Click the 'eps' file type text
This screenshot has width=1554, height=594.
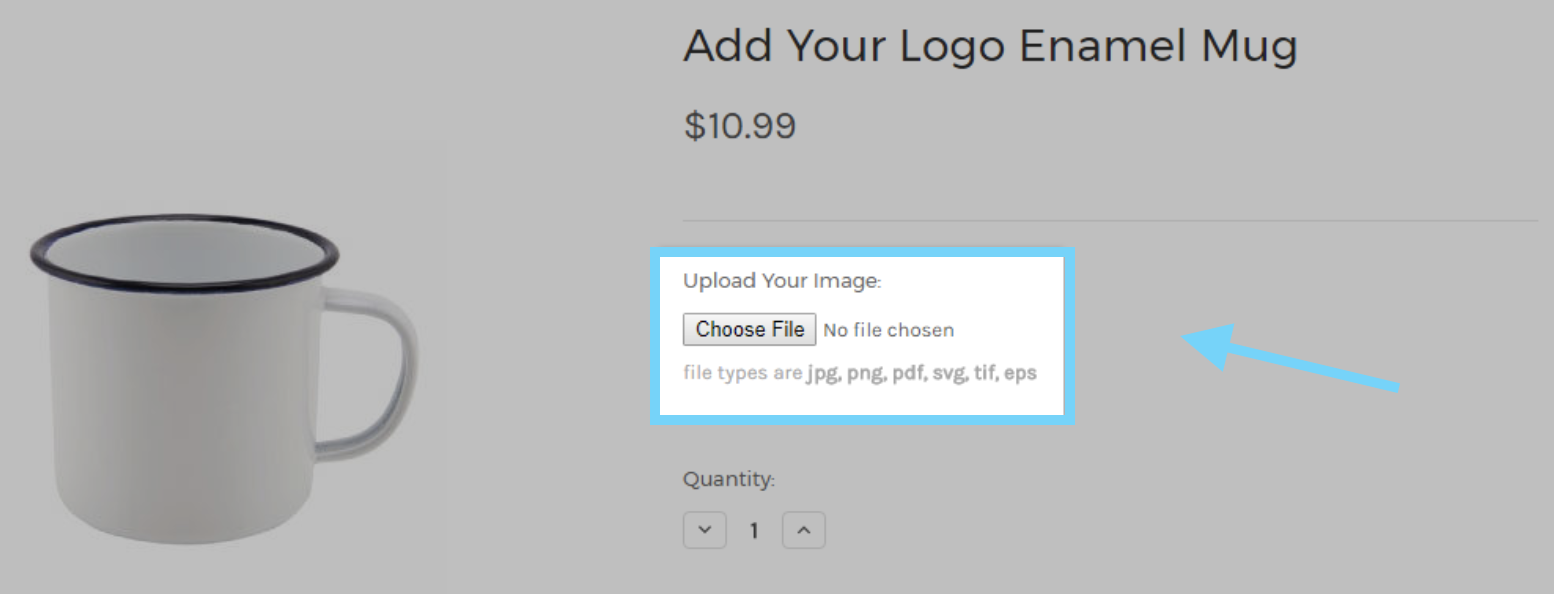pos(1020,374)
